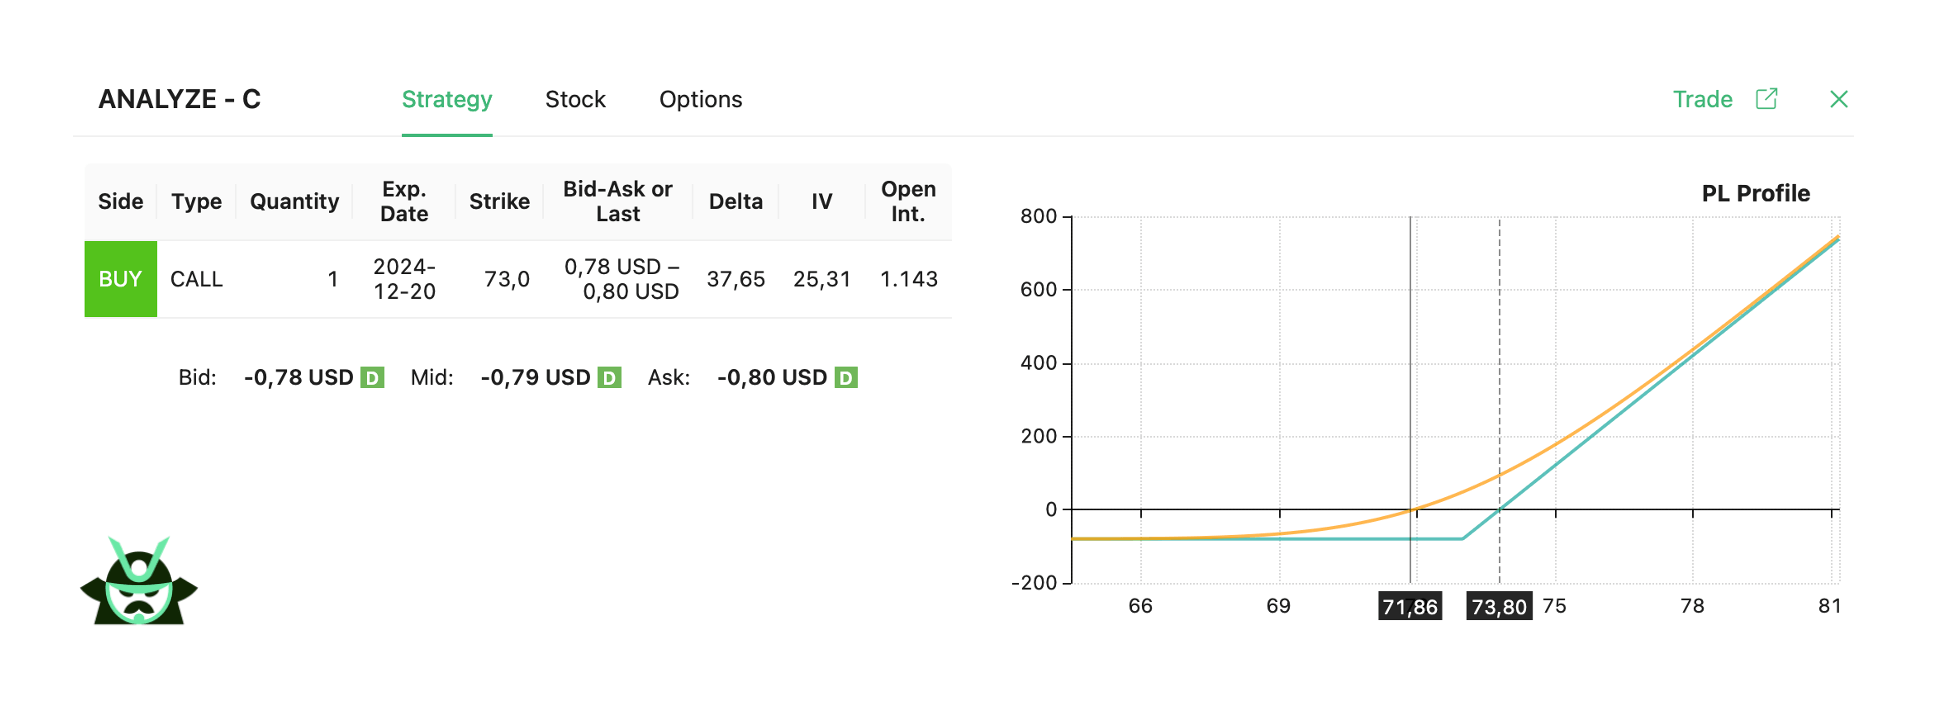This screenshot has height=728, width=1942.
Task: Click the strike value 73,0
Action: click(506, 279)
